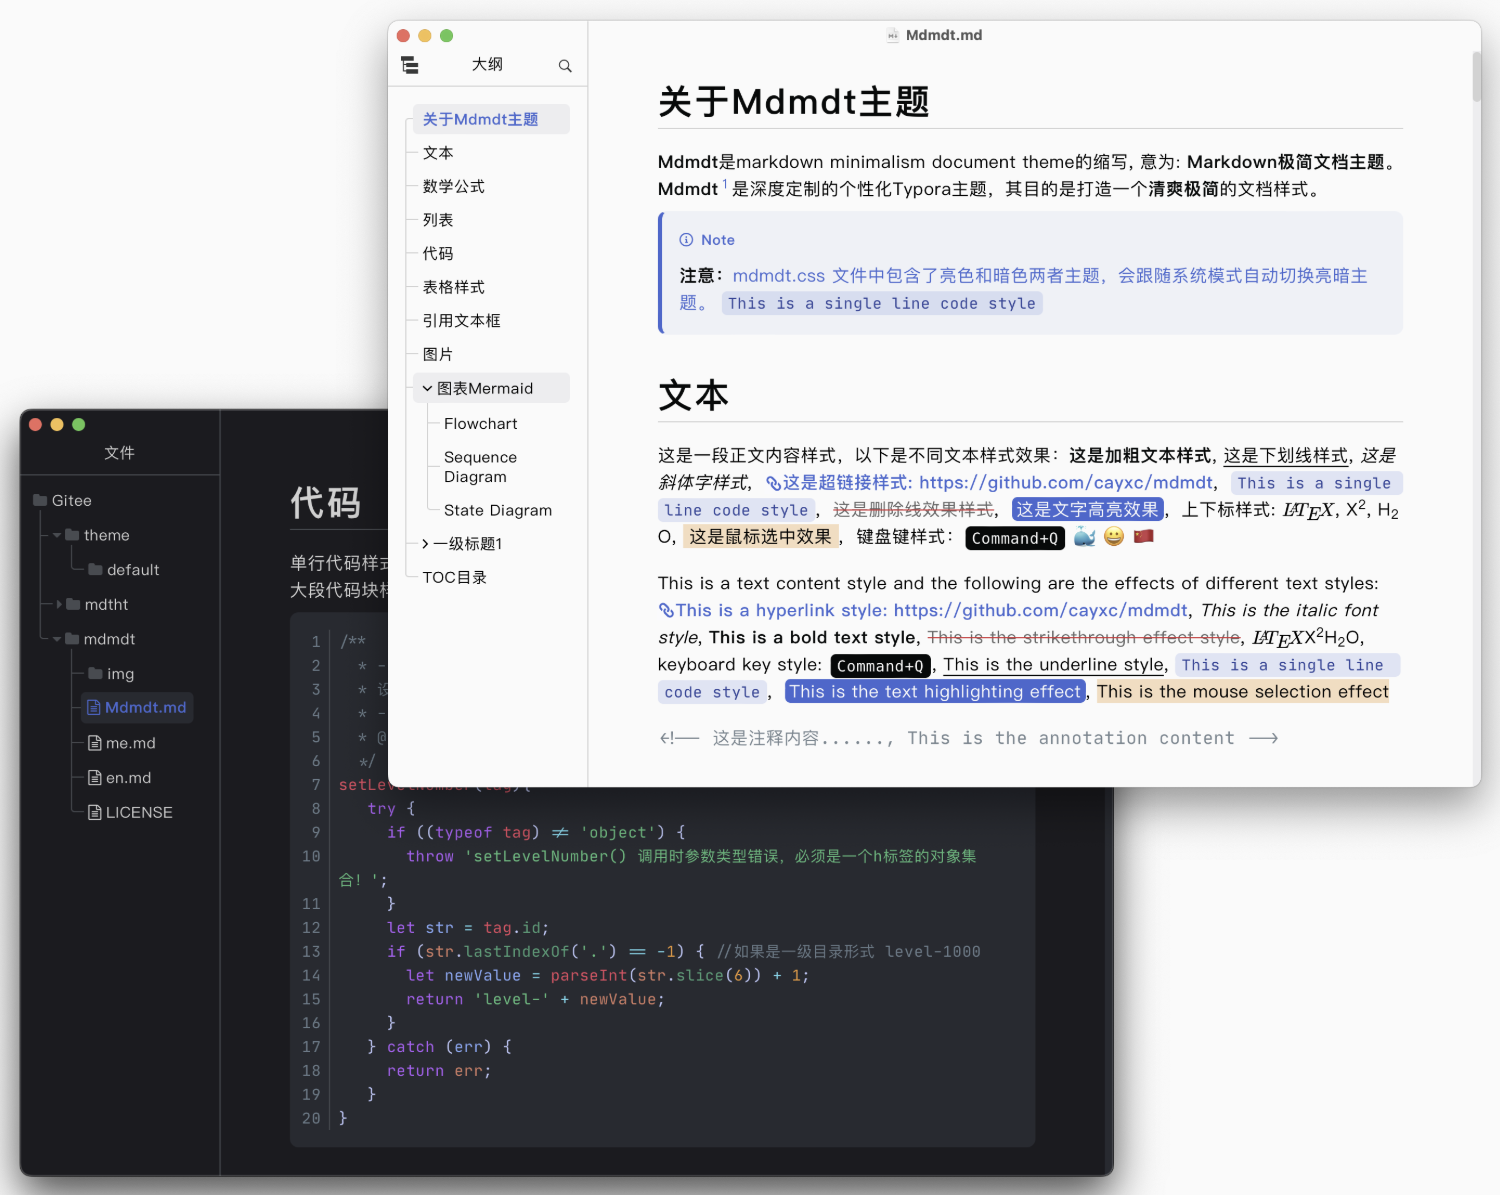Click the Gitee folder icon

coord(42,500)
